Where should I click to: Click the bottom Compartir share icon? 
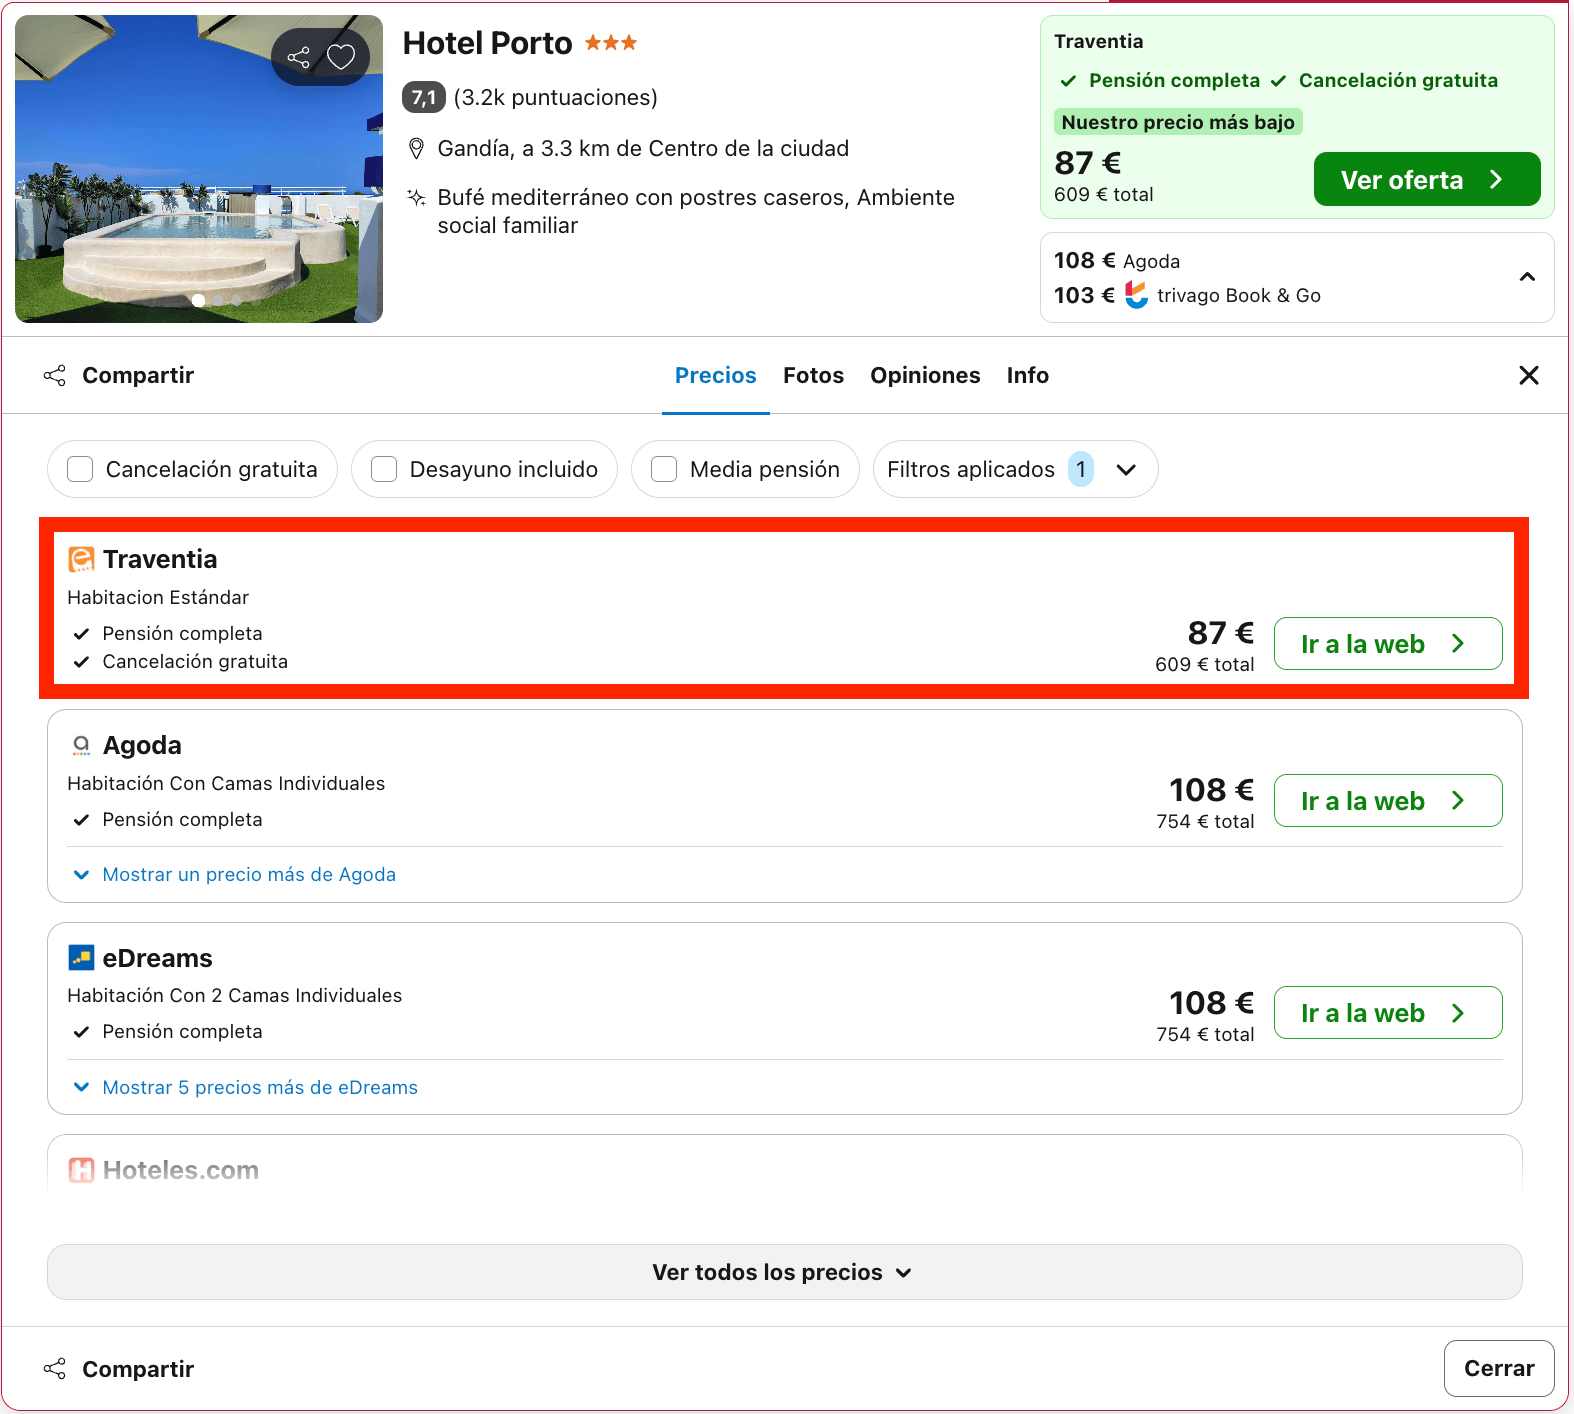click(x=55, y=1369)
